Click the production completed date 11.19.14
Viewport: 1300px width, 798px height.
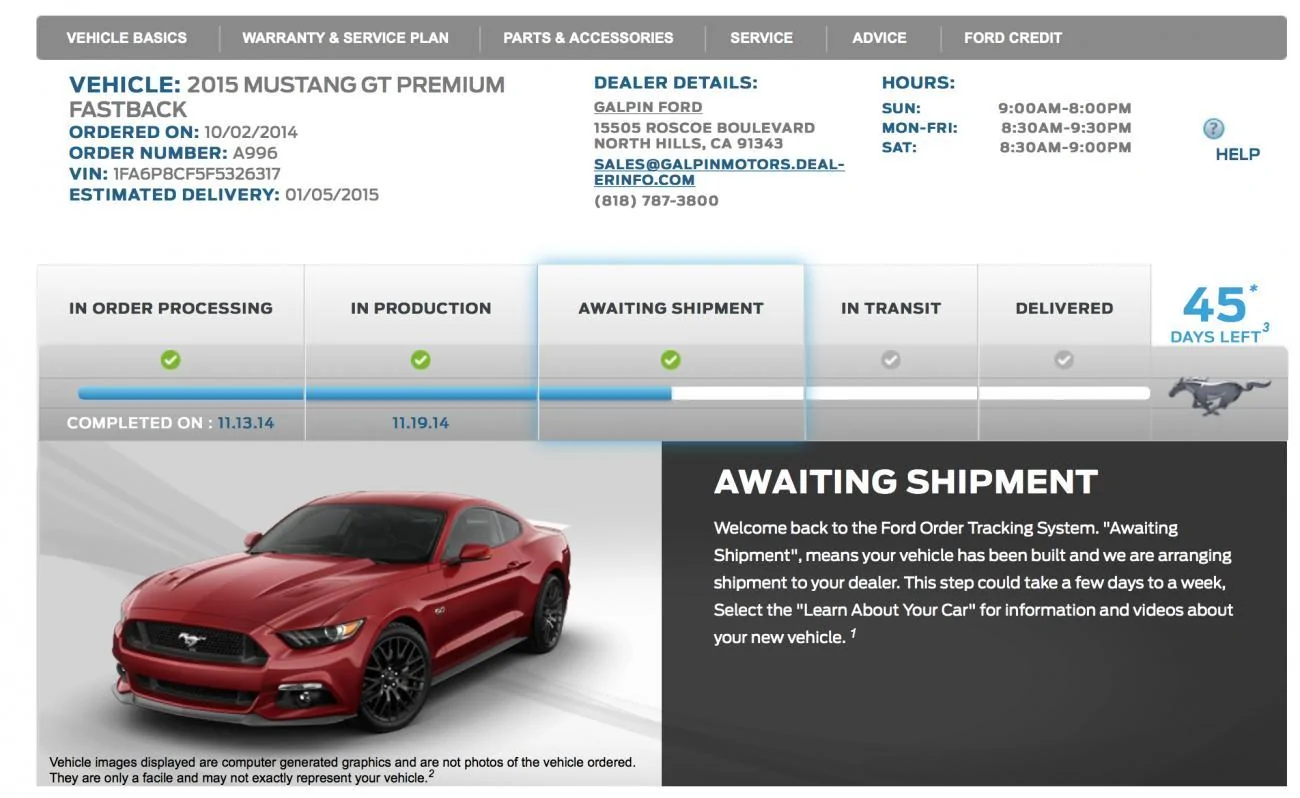click(421, 423)
